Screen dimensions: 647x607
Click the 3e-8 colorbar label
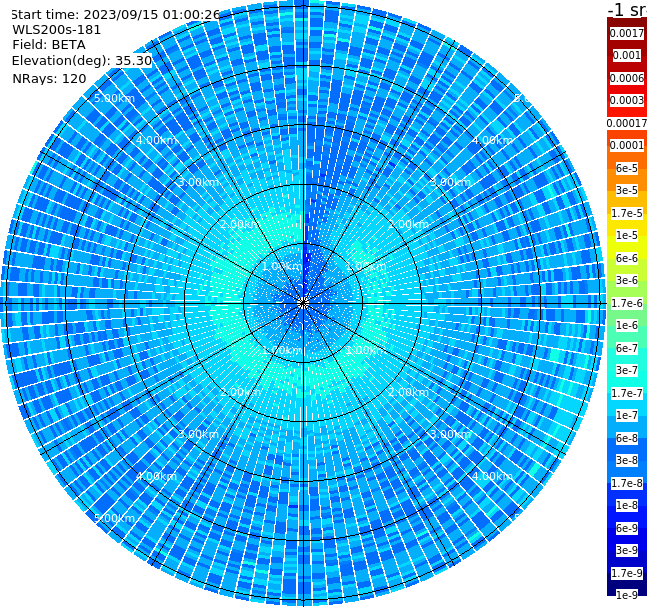[x=627, y=460]
